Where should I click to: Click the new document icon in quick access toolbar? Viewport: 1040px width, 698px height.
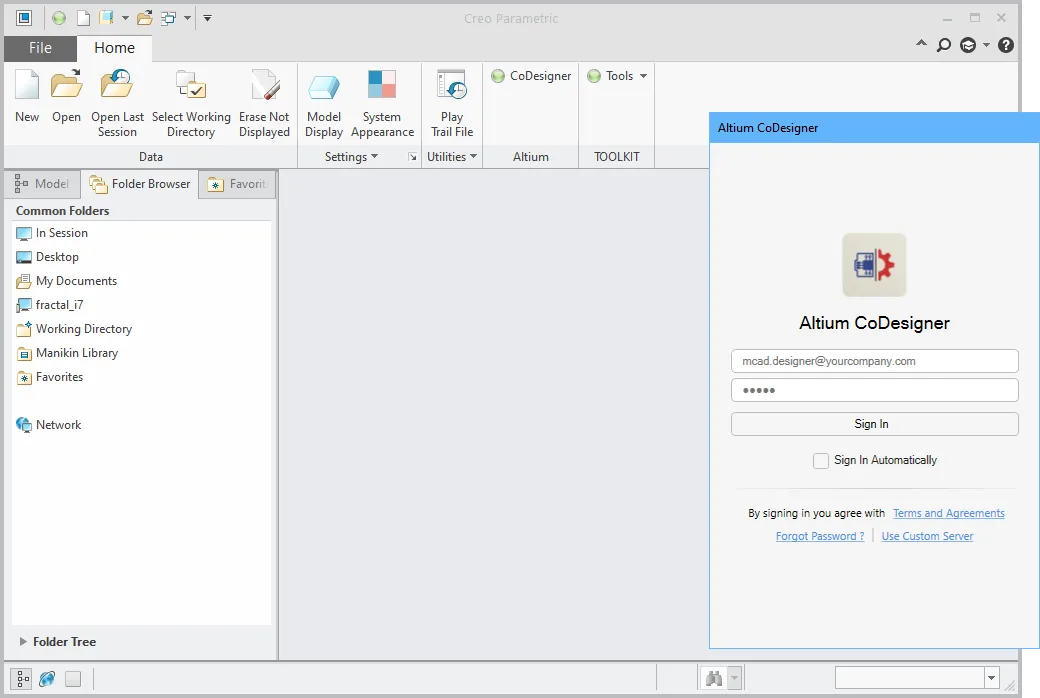click(x=84, y=18)
